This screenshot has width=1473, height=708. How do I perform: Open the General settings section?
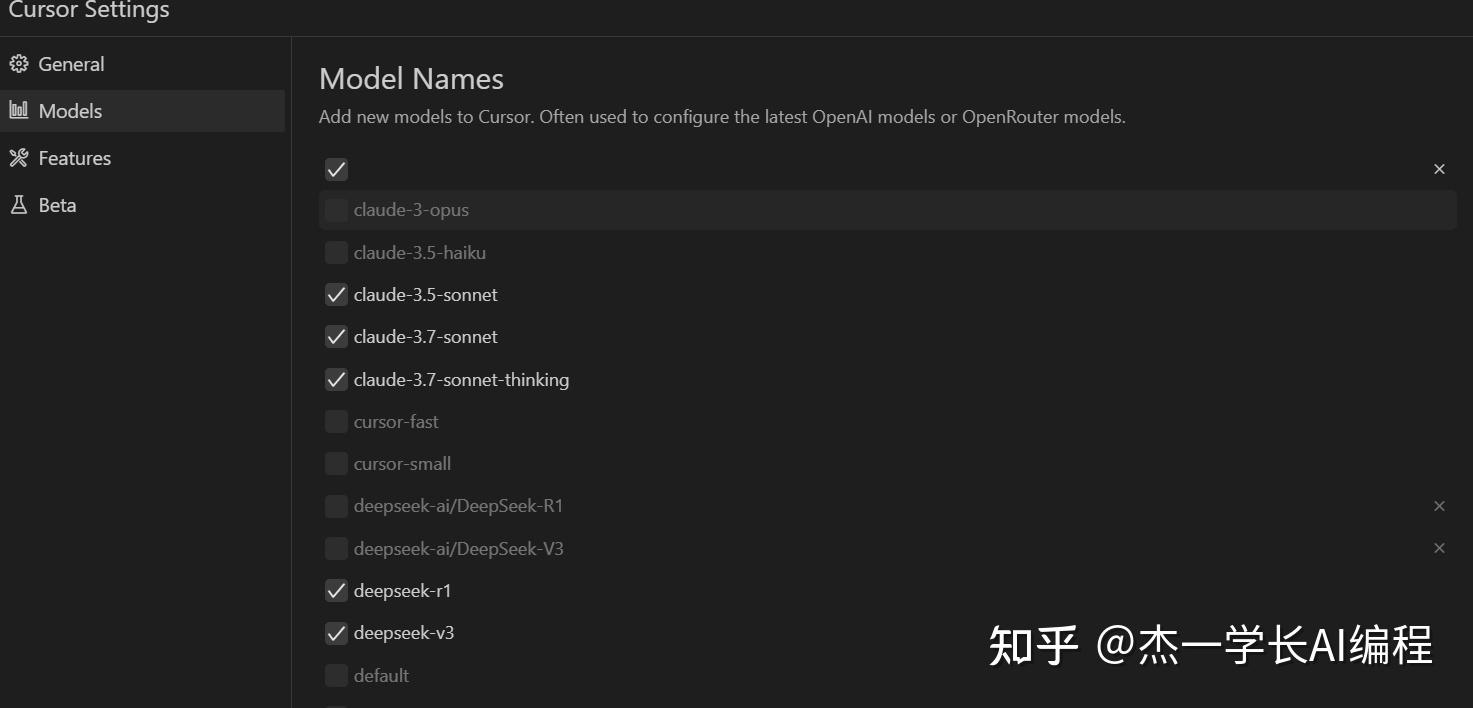[70, 63]
